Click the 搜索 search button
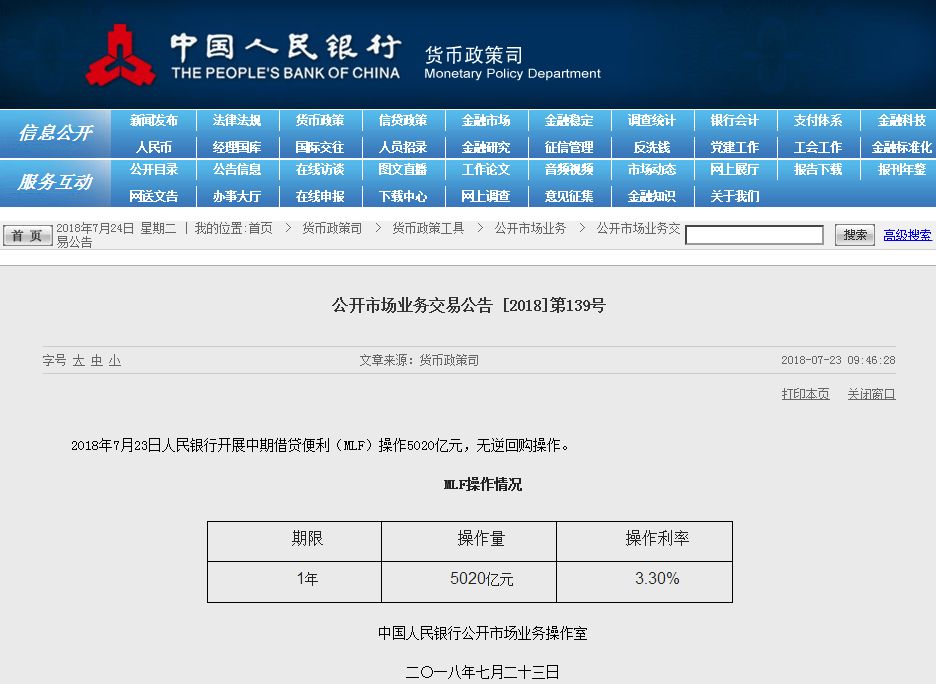The height and width of the screenshot is (684, 936). (x=855, y=235)
